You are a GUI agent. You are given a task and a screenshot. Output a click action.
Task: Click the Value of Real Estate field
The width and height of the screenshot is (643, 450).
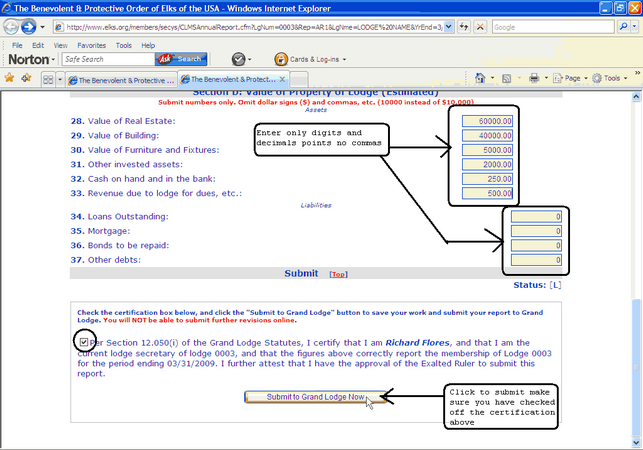click(485, 121)
